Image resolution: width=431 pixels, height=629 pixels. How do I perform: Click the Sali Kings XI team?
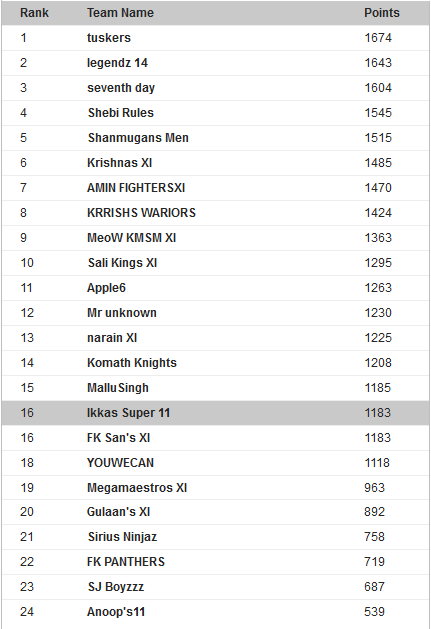pyautogui.click(x=122, y=263)
